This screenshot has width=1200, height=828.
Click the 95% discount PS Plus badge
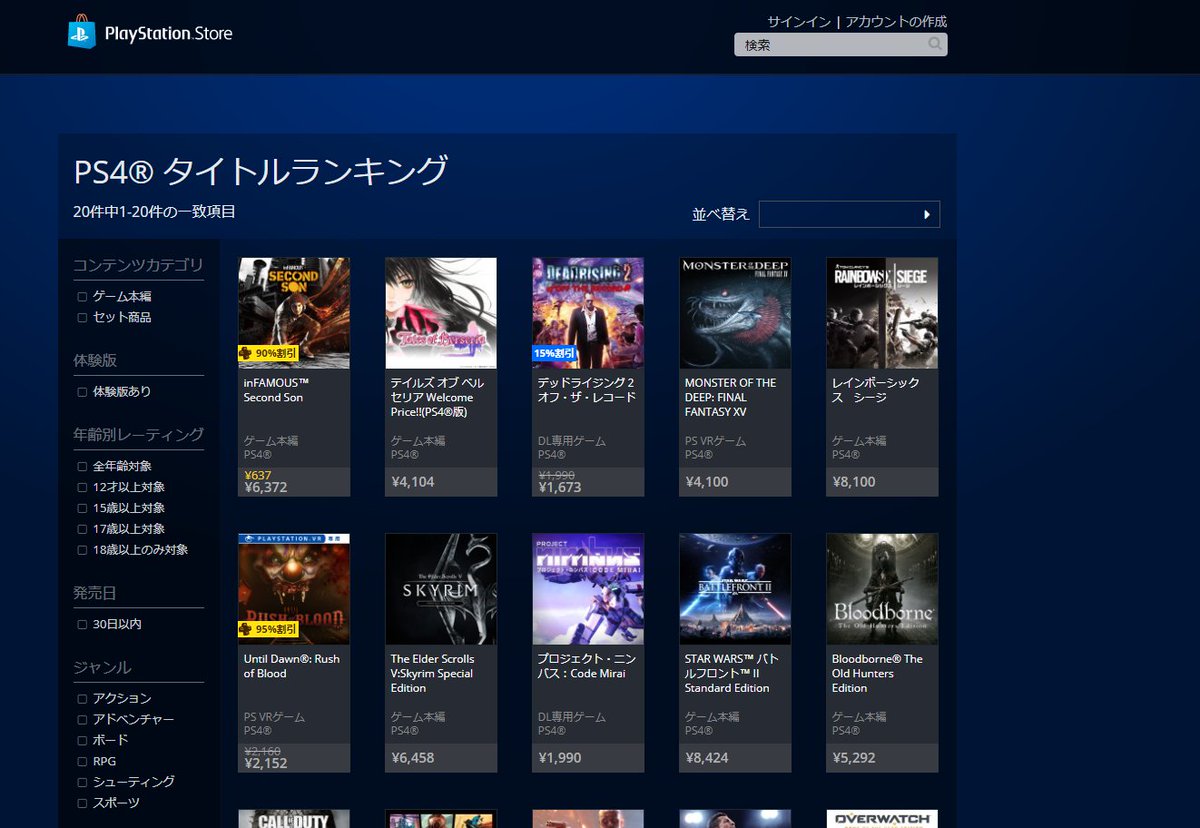(268, 629)
